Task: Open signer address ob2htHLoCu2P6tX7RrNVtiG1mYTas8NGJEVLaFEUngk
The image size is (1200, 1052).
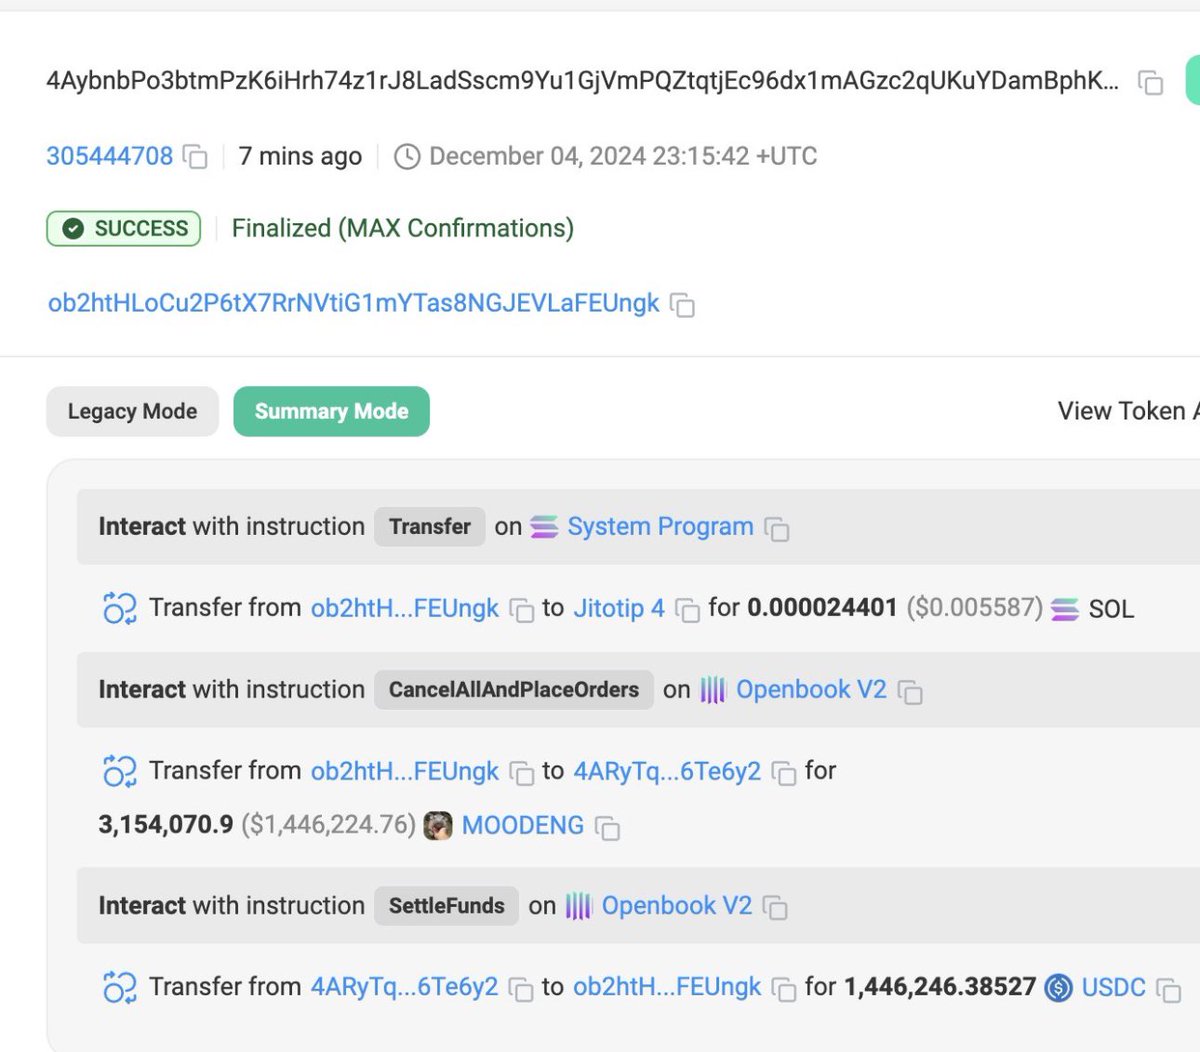Action: [354, 303]
